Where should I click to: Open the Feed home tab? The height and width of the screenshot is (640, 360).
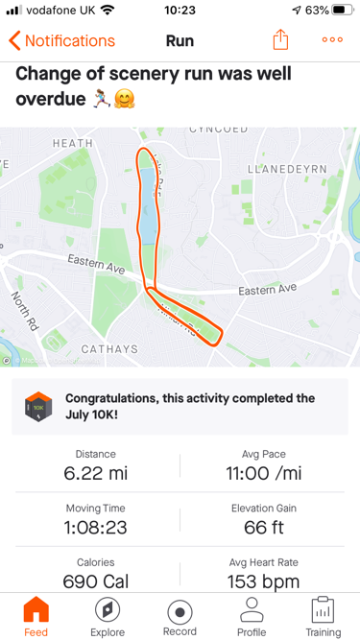(x=36, y=617)
